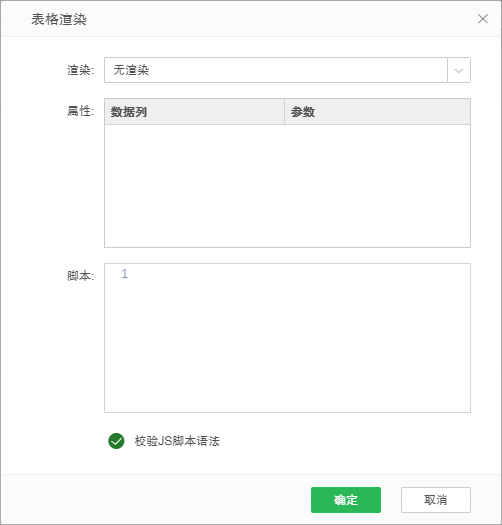Click the 脚本: field label

[x=80, y=276]
